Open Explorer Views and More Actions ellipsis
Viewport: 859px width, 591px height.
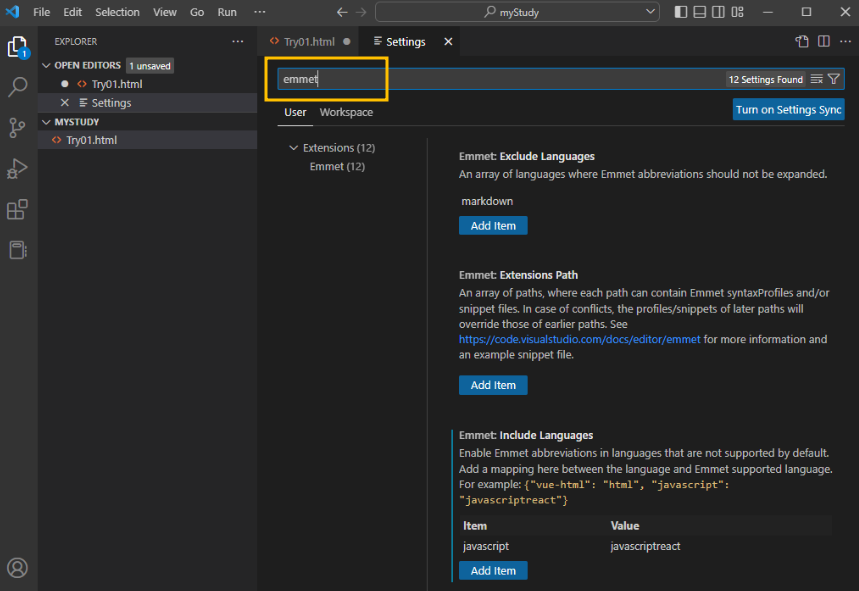(238, 42)
